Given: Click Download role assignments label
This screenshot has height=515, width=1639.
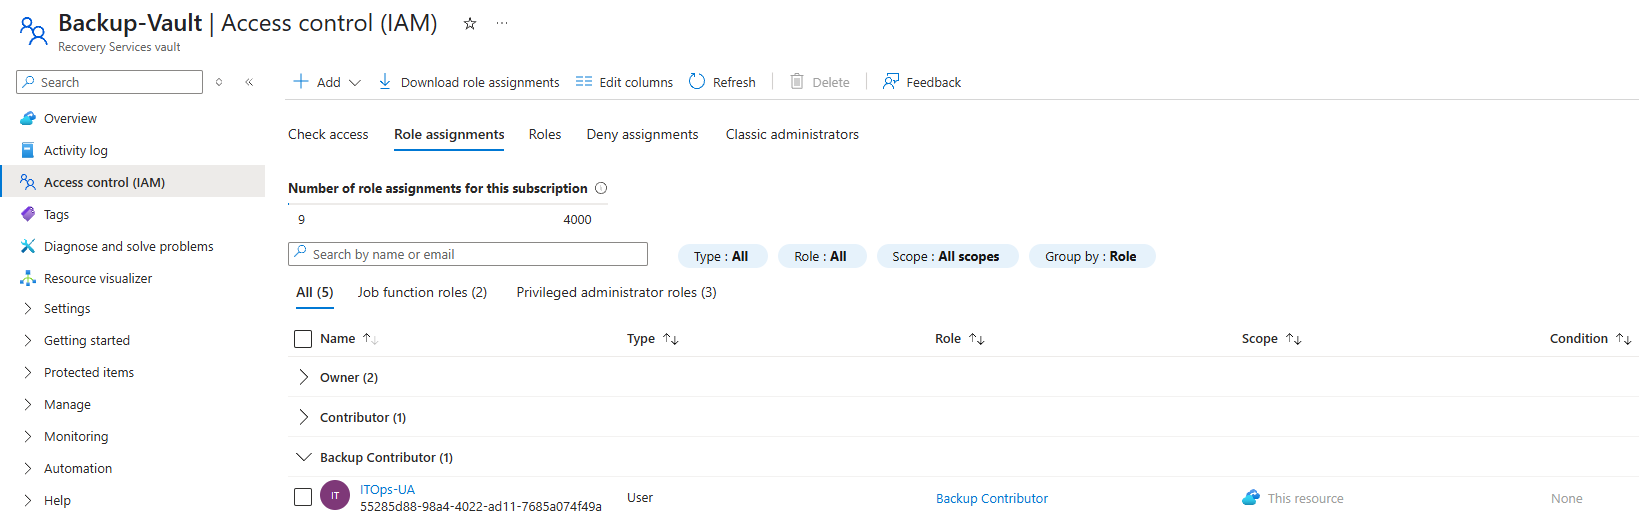Looking at the screenshot, I should [x=480, y=82].
